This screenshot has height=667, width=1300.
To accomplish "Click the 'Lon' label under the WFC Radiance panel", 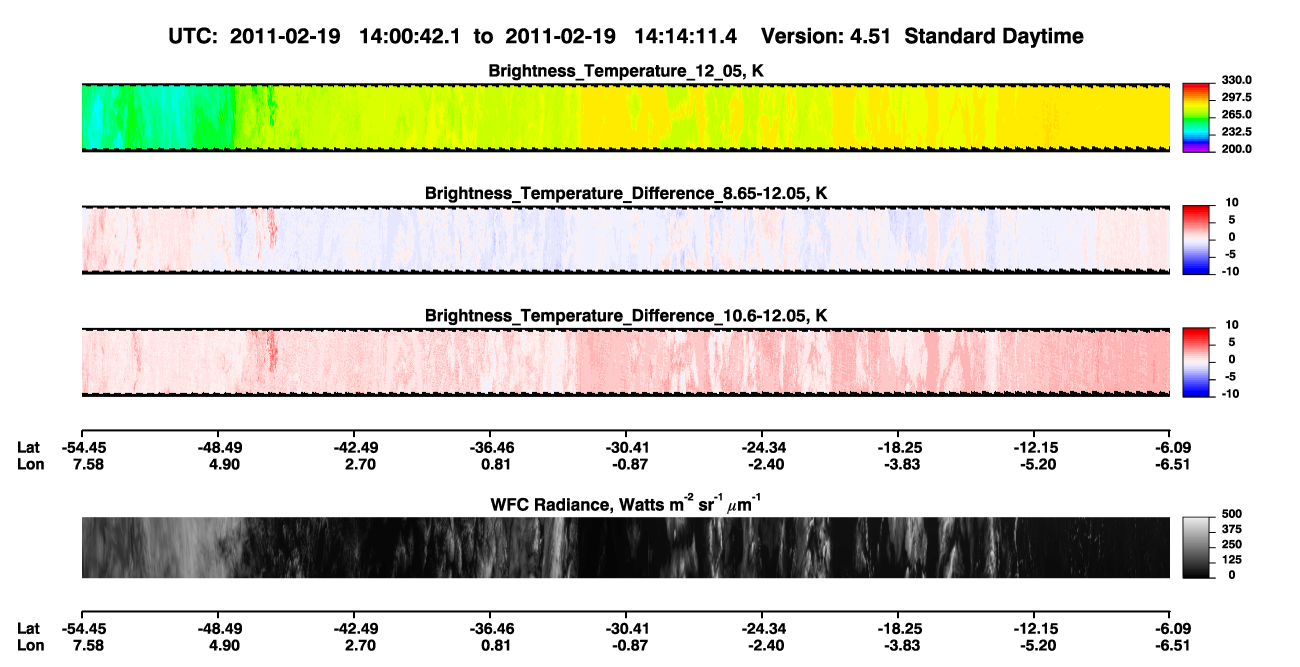I will click(x=30, y=644).
